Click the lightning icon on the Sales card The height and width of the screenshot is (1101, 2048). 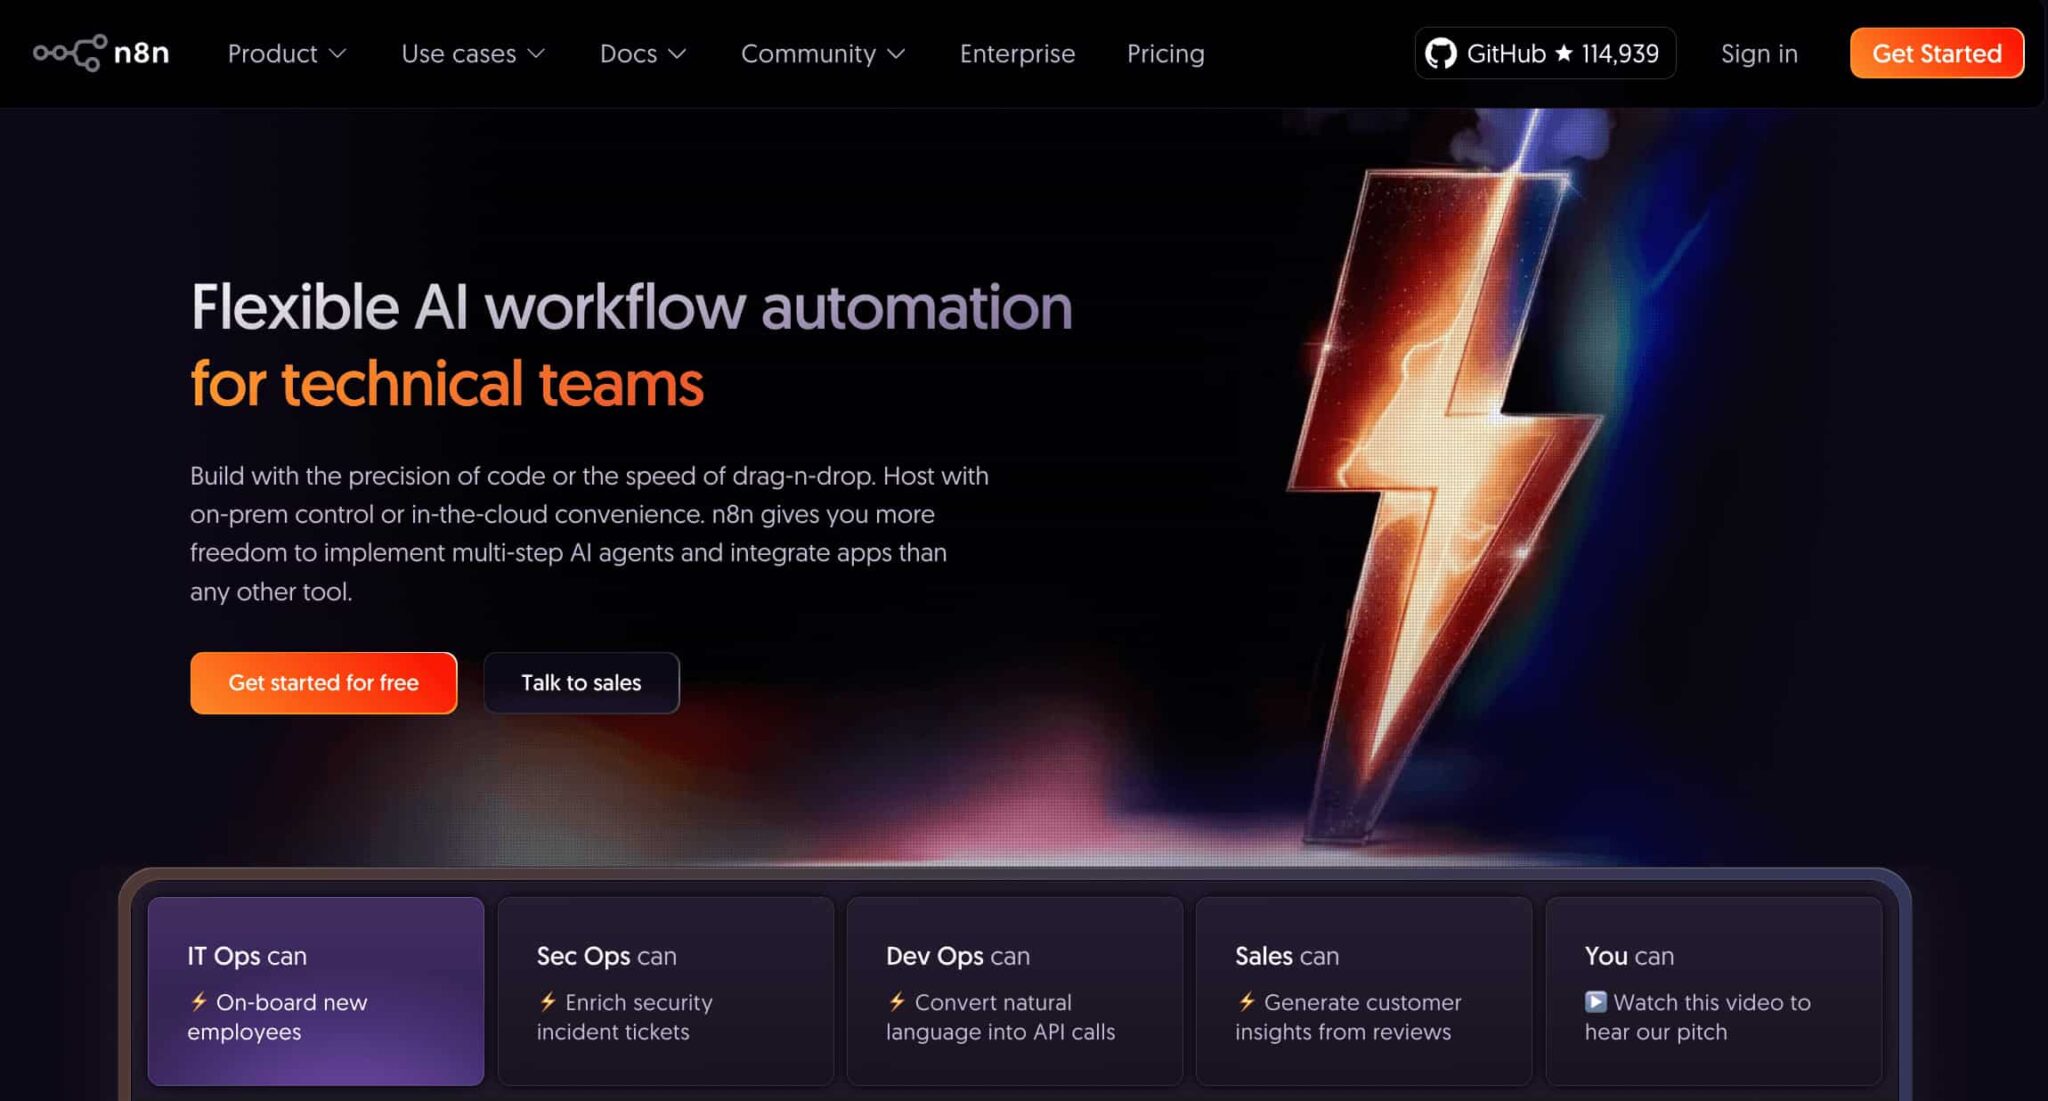point(1245,1002)
